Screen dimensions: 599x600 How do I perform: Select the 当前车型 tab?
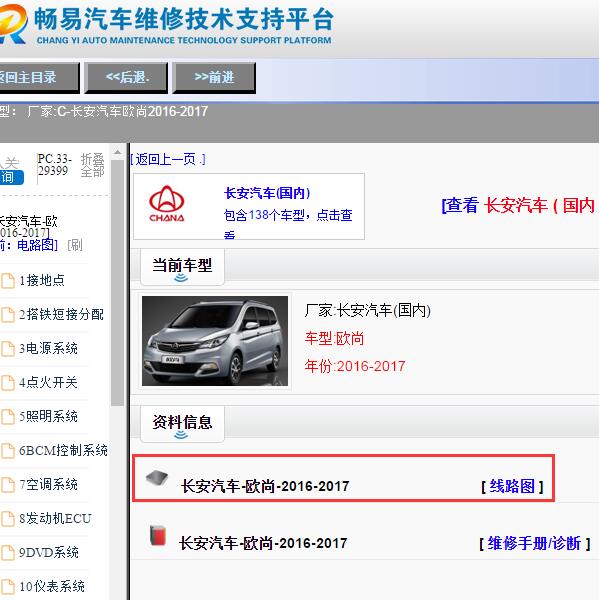pyautogui.click(x=182, y=267)
